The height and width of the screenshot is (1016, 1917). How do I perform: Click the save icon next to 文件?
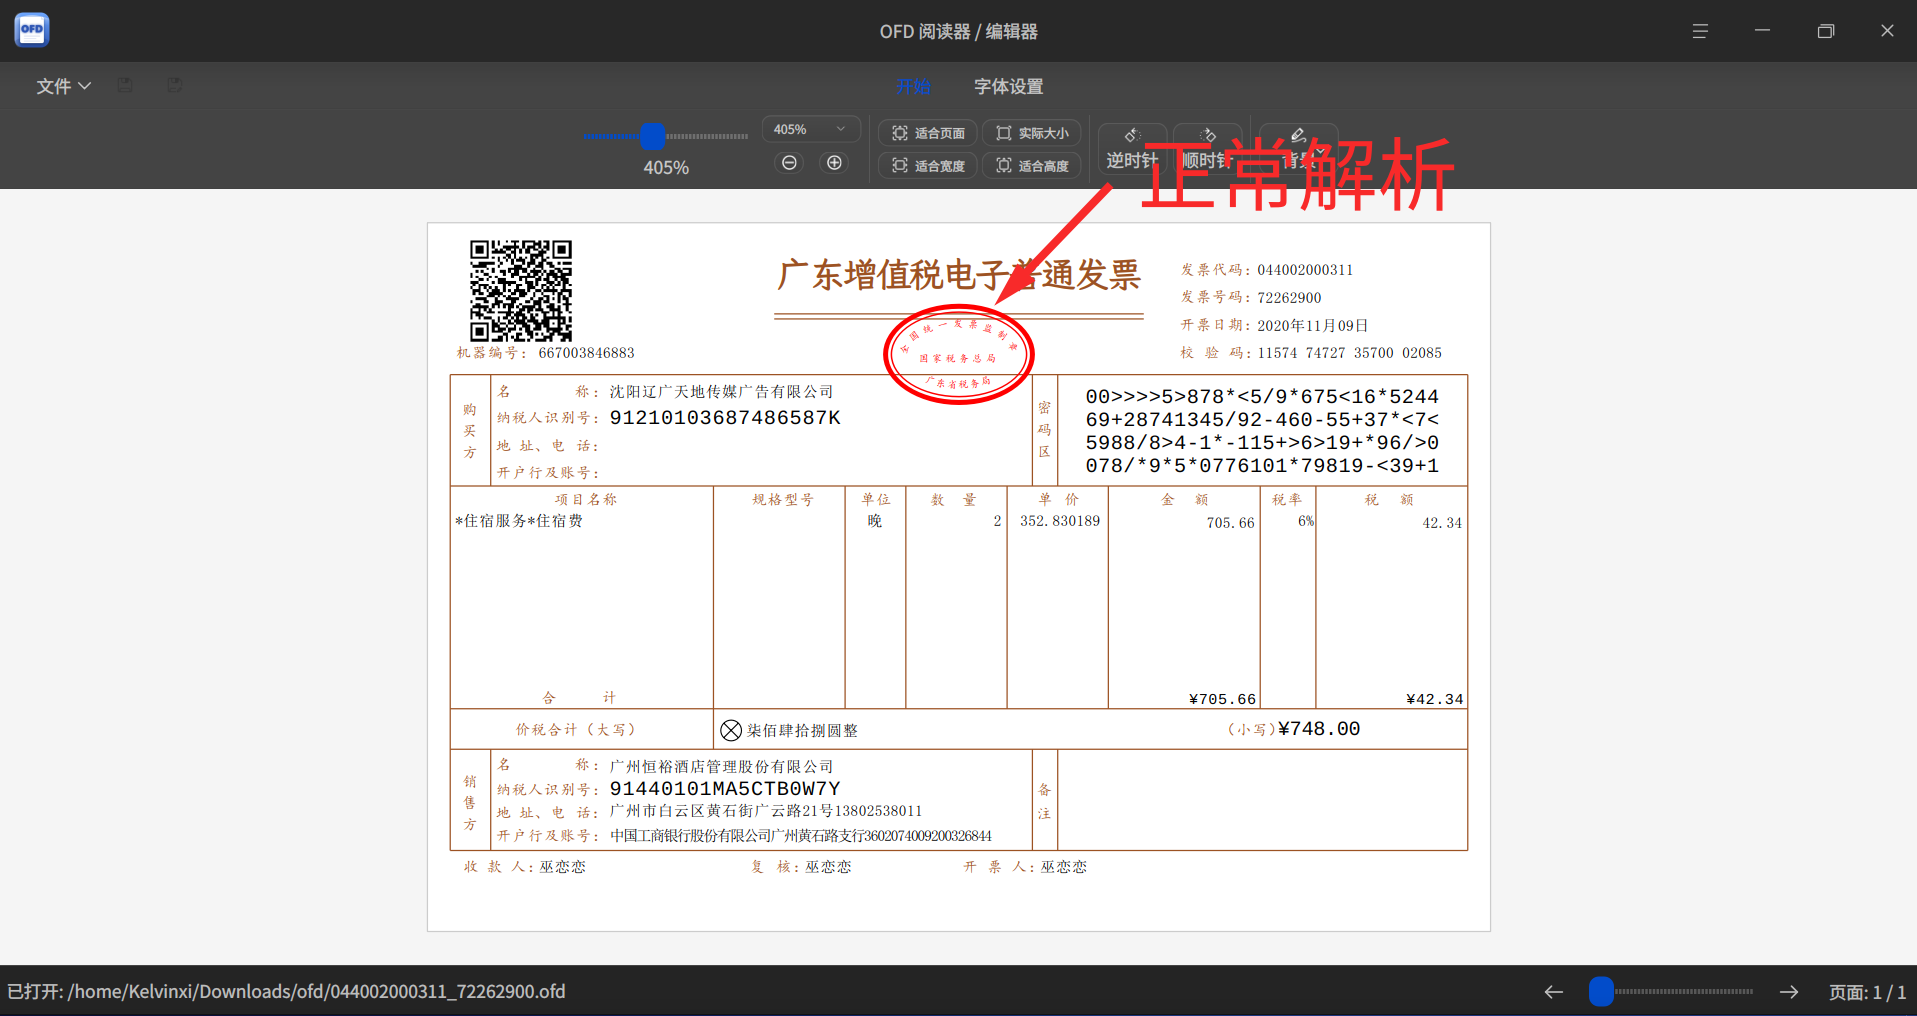pos(125,85)
